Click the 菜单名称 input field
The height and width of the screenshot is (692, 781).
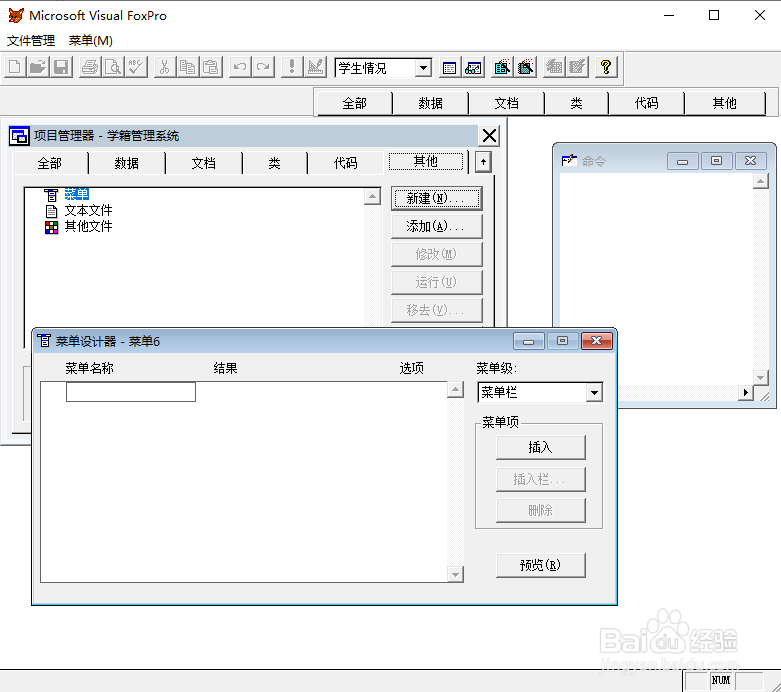click(x=131, y=392)
